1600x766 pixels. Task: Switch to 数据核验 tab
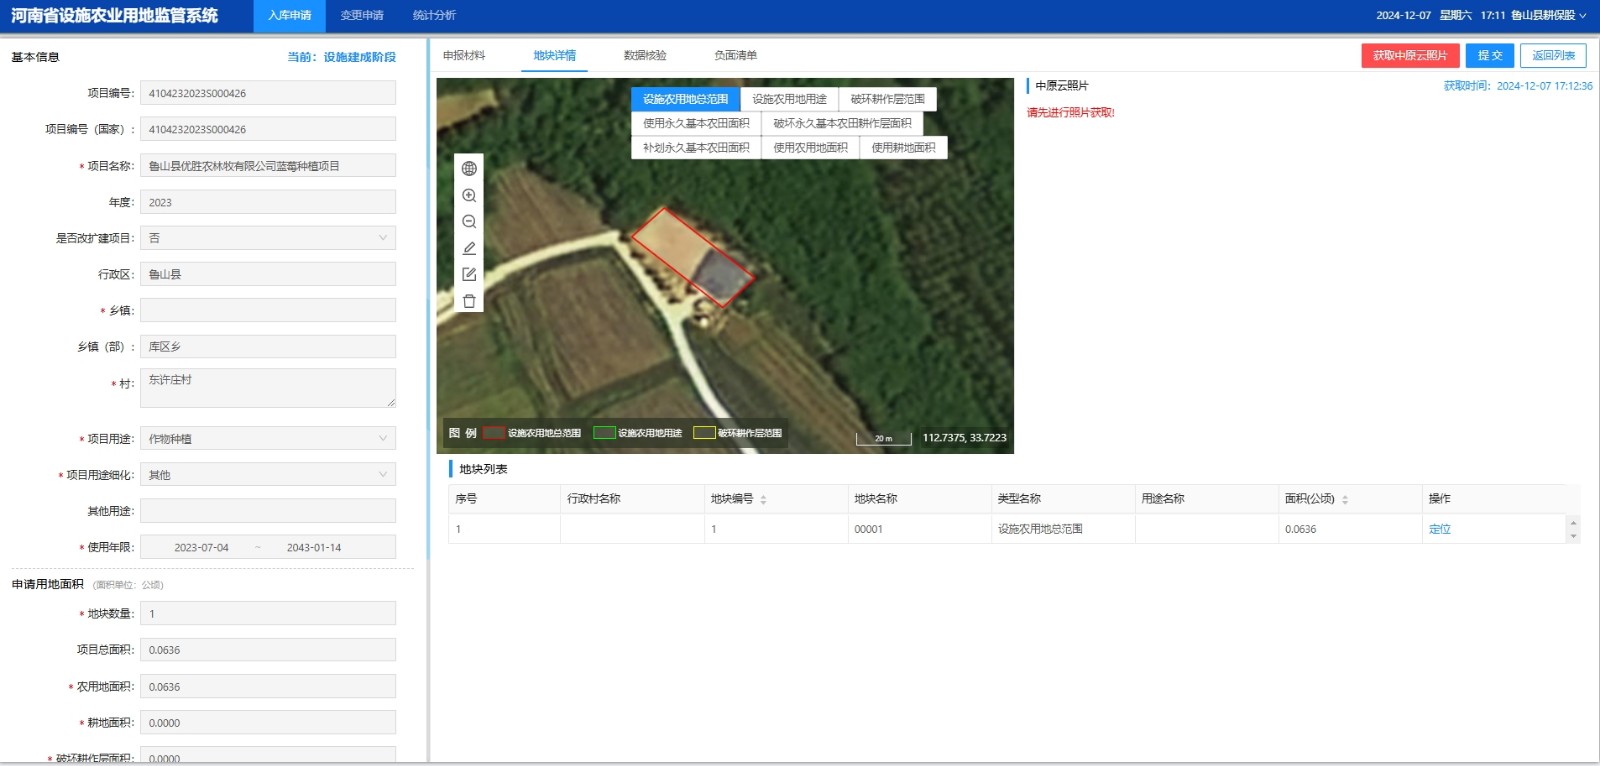(645, 56)
